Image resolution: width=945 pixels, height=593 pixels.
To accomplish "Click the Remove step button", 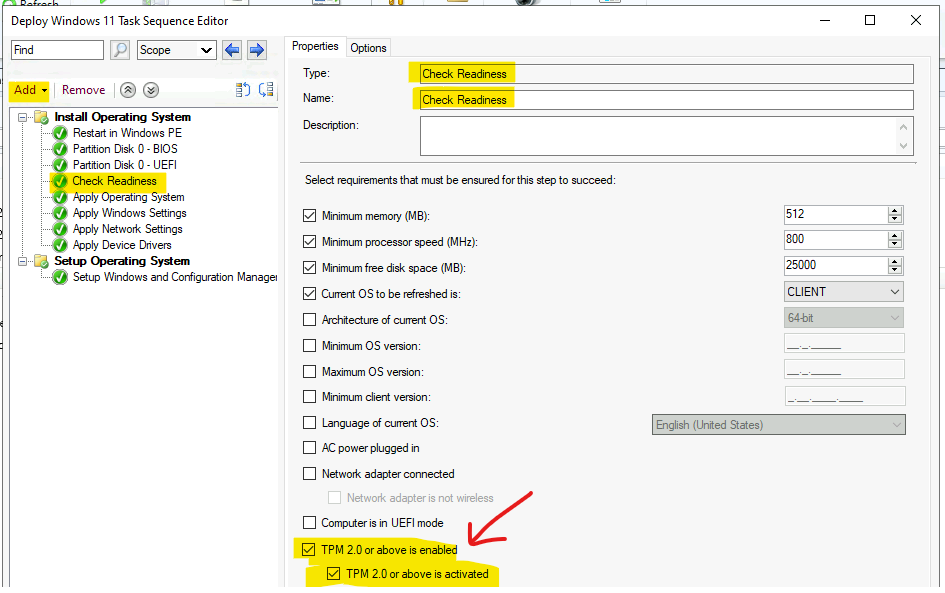I will (84, 90).
